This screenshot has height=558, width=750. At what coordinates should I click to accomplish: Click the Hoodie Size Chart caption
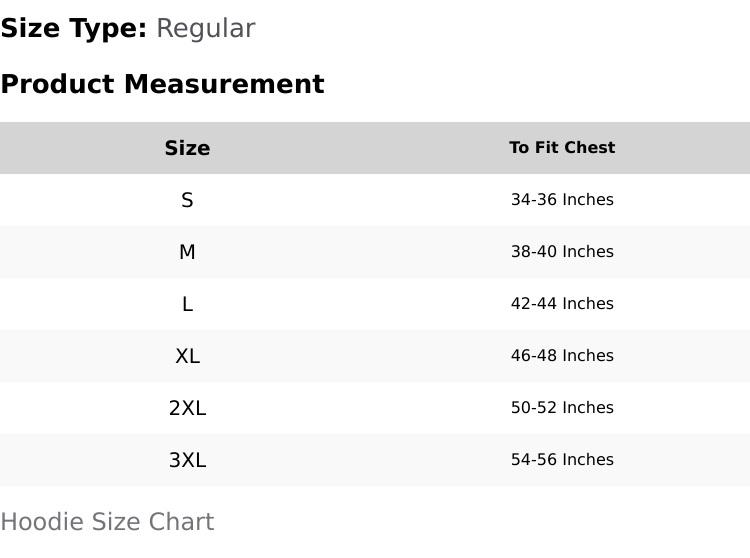coord(107,522)
